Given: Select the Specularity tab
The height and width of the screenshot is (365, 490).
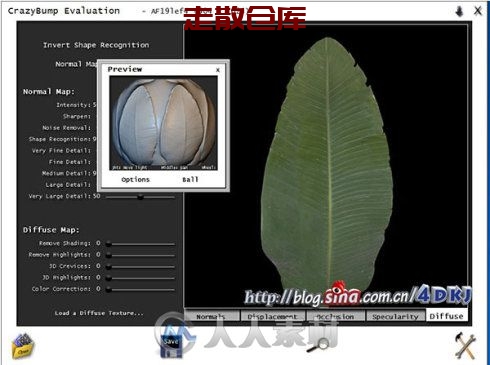Looking at the screenshot, I should click(x=395, y=316).
